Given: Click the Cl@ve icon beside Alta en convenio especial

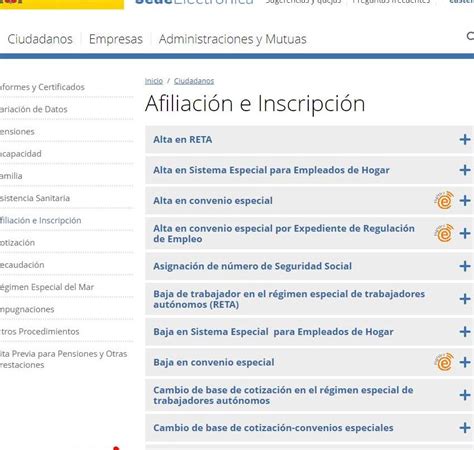Looking at the screenshot, I should pos(444,200).
